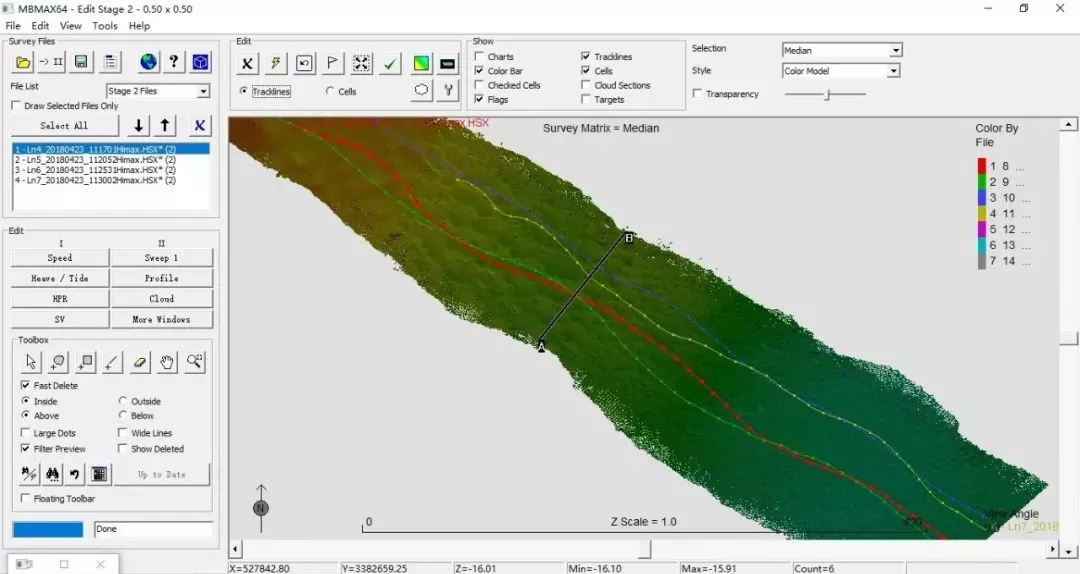Image resolution: width=1080 pixels, height=574 pixels.
Task: Click the Sweep 1 button
Action: tap(162, 258)
